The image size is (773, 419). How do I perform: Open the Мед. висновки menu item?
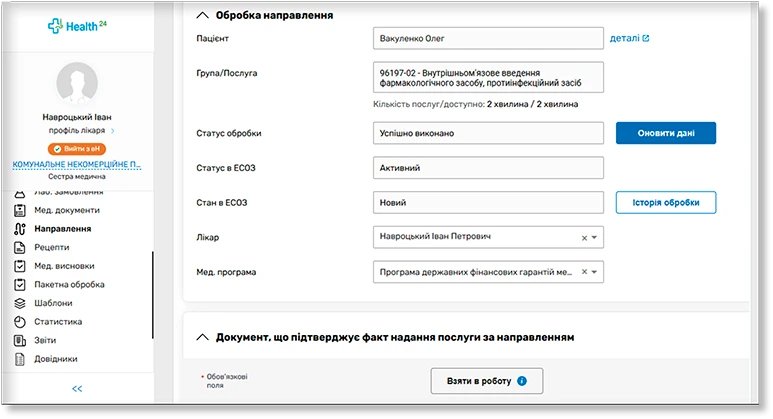tap(64, 266)
